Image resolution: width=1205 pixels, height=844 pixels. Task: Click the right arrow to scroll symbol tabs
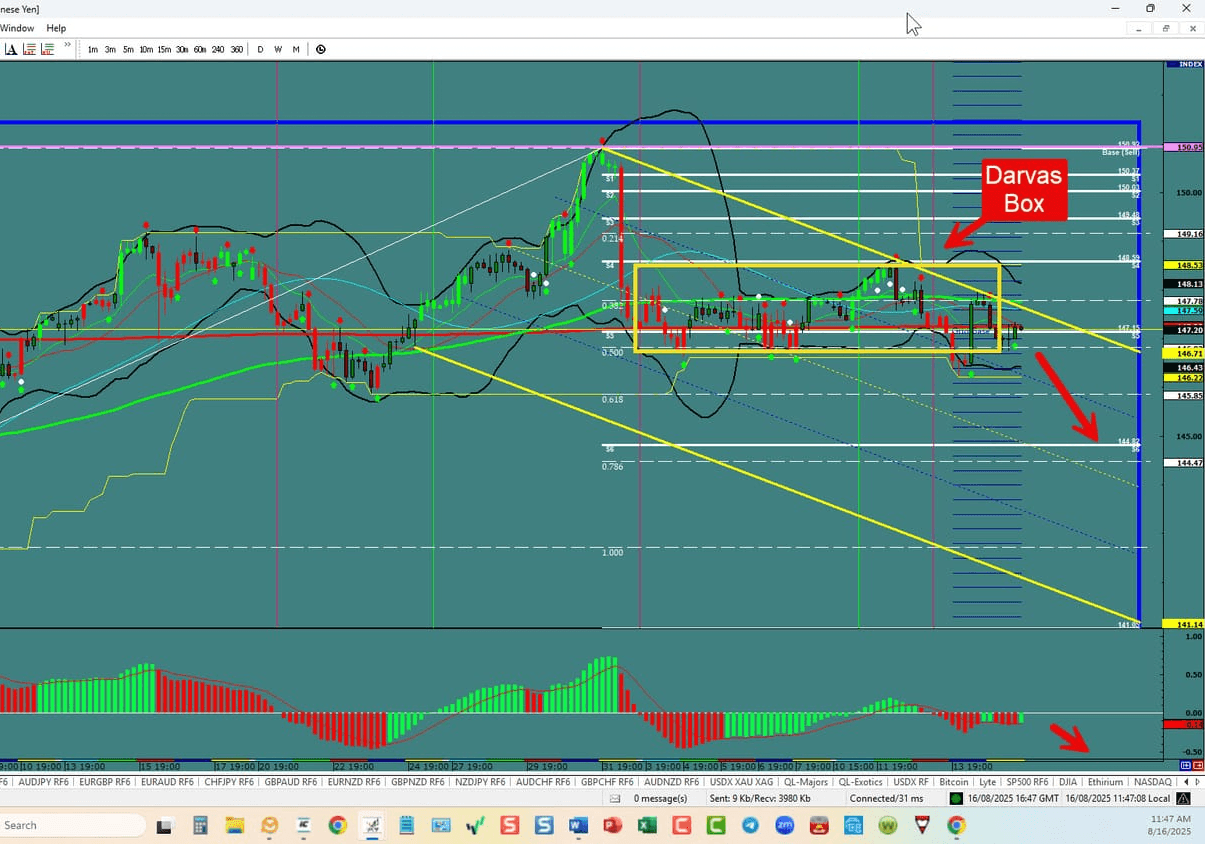pos(1196,781)
